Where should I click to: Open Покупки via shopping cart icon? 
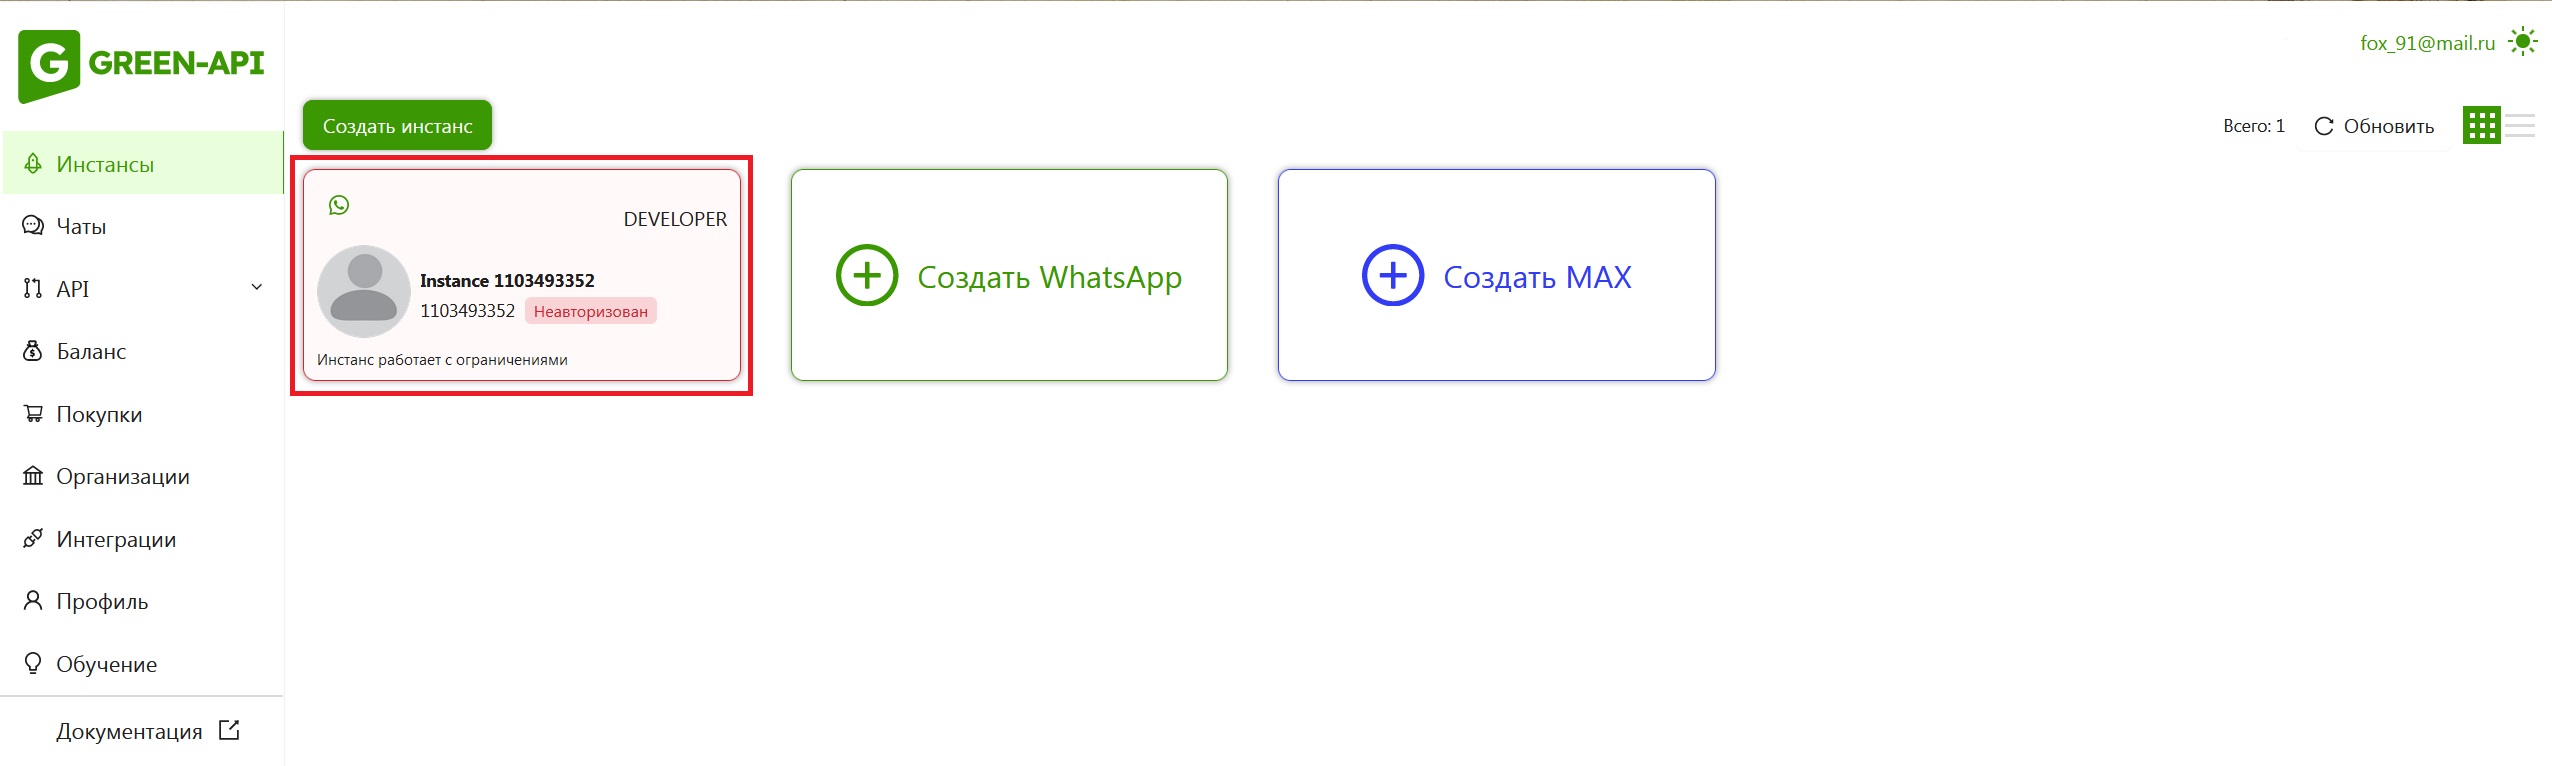coord(33,413)
